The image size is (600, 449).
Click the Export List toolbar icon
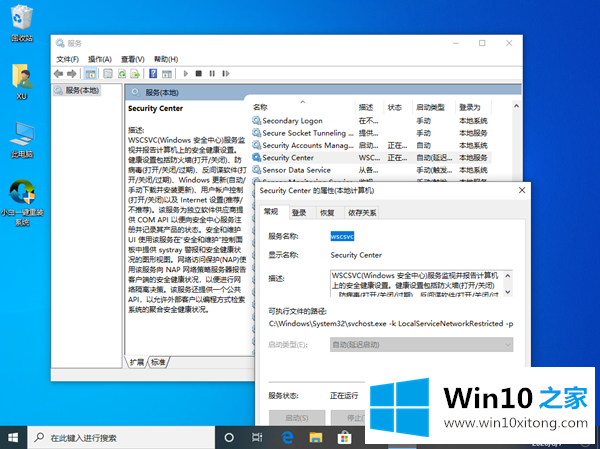click(135, 73)
